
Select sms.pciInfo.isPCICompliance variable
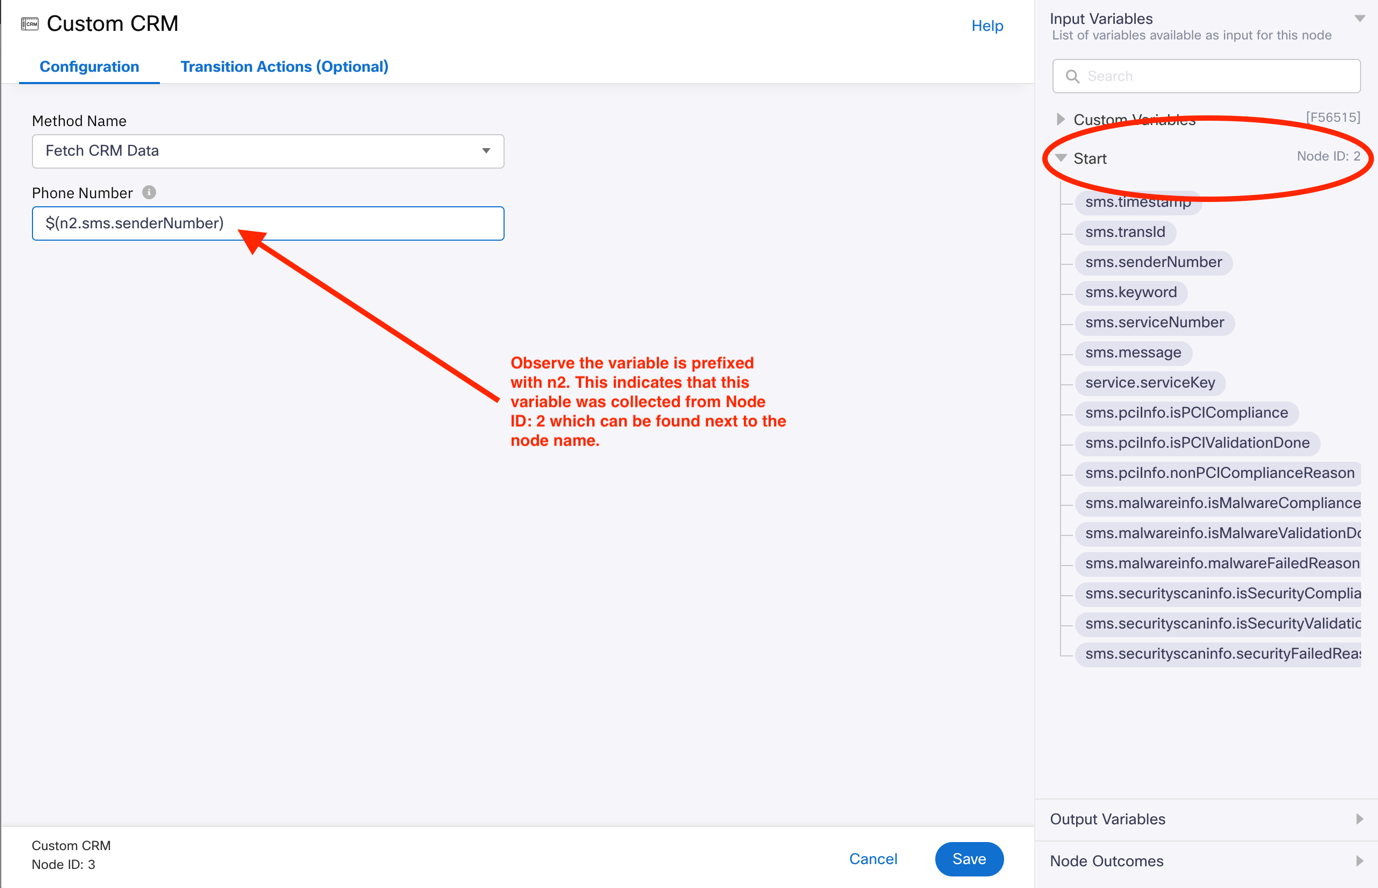pos(1186,412)
